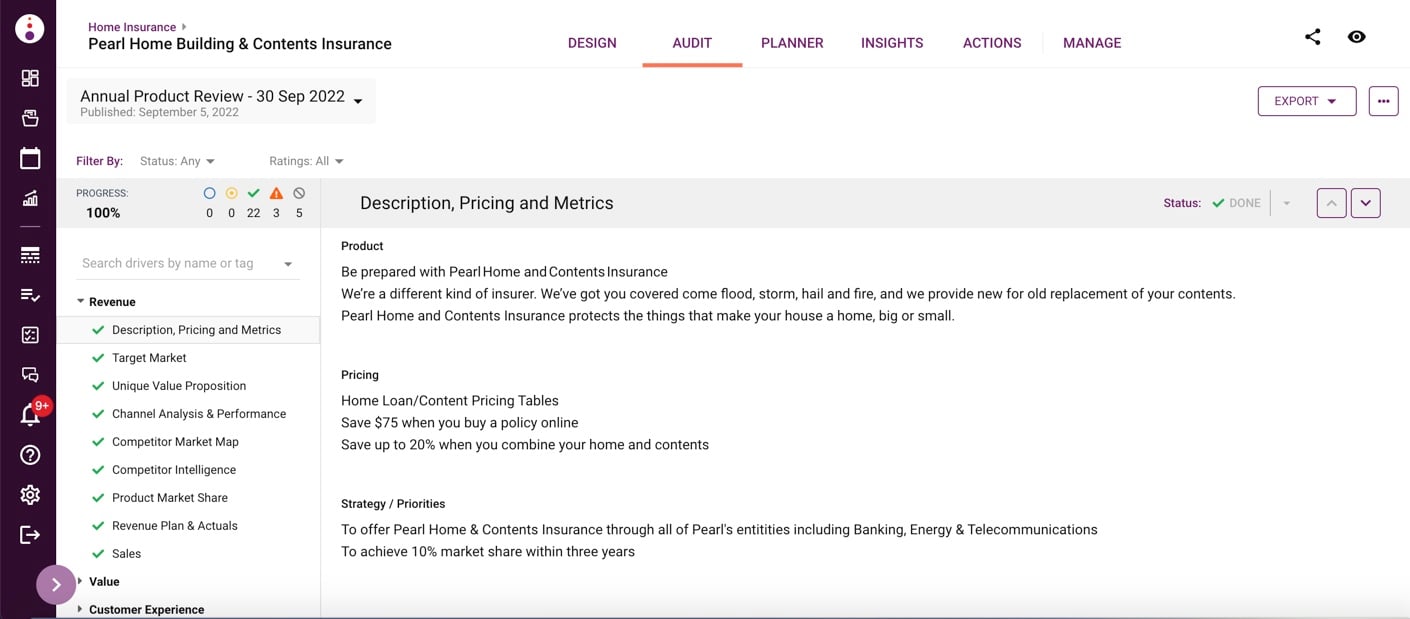The width and height of the screenshot is (1410, 619).
Task: Click the EXPORT button
Action: click(1306, 101)
